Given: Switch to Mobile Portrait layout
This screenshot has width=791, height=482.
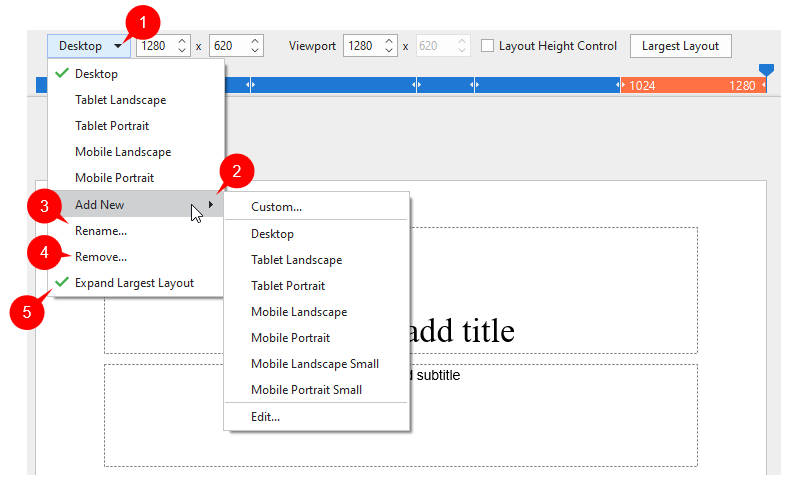Looking at the screenshot, I should tap(114, 178).
